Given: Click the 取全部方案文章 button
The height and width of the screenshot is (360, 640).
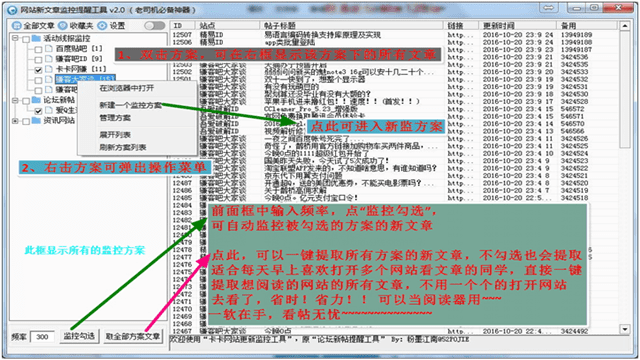Looking at the screenshot, I should coord(133,336).
